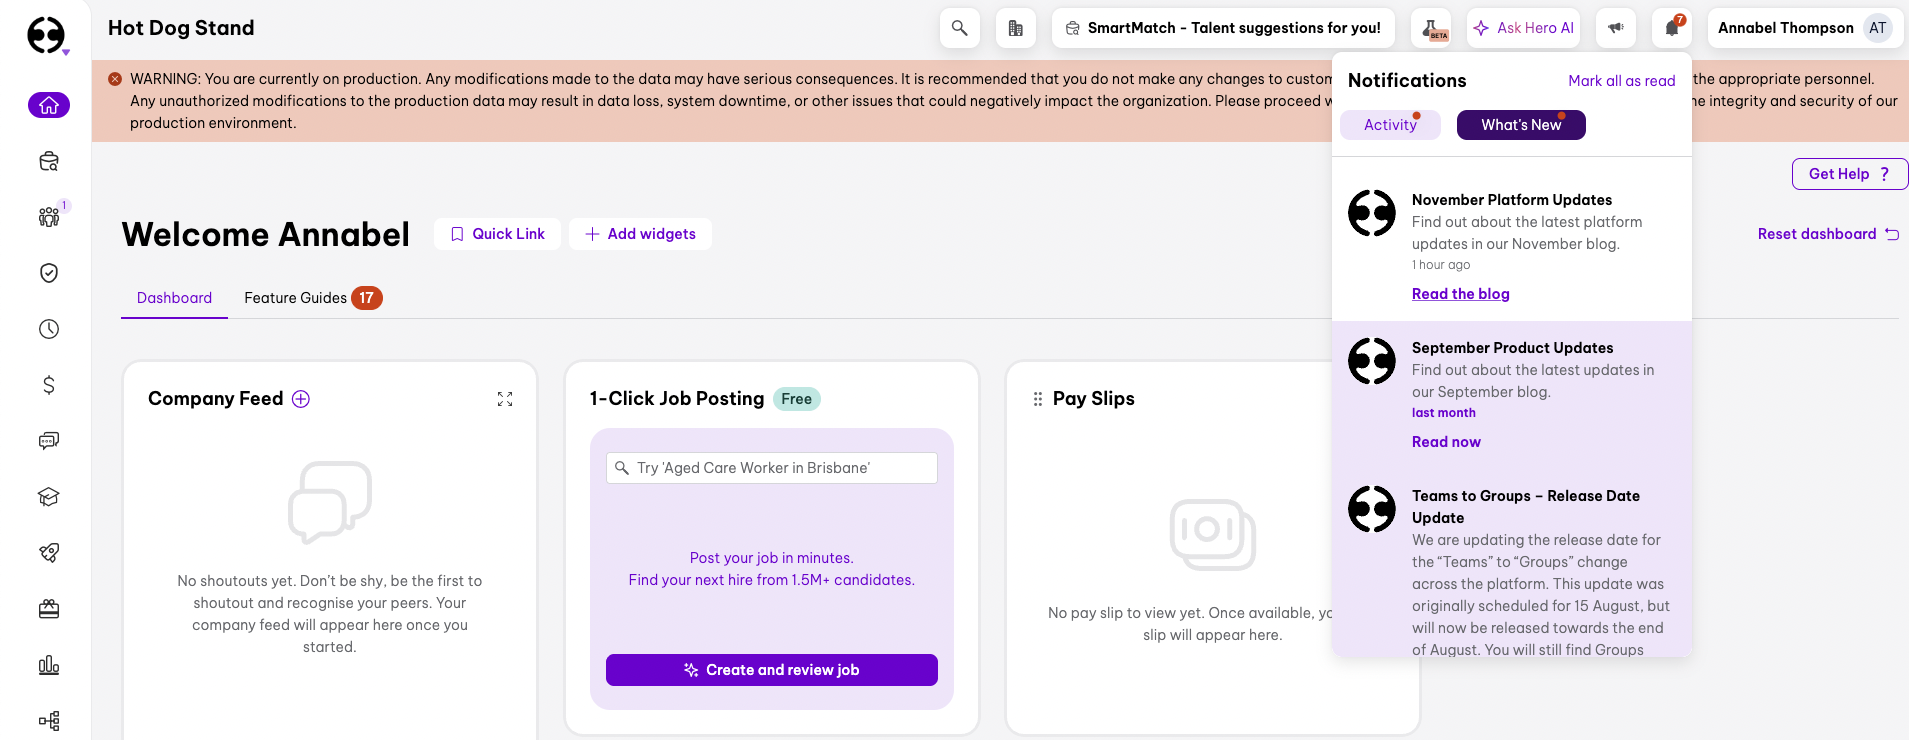
Task: Open the clock icon in sidebar
Action: (x=49, y=329)
